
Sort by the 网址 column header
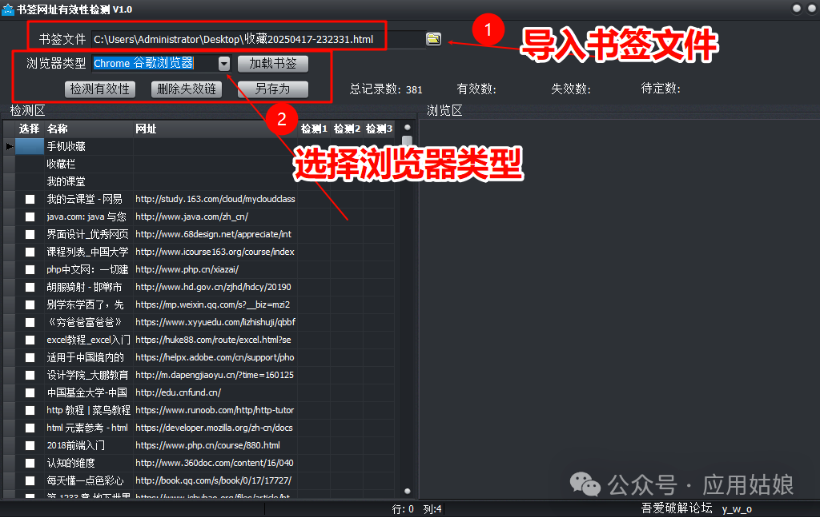[215, 129]
